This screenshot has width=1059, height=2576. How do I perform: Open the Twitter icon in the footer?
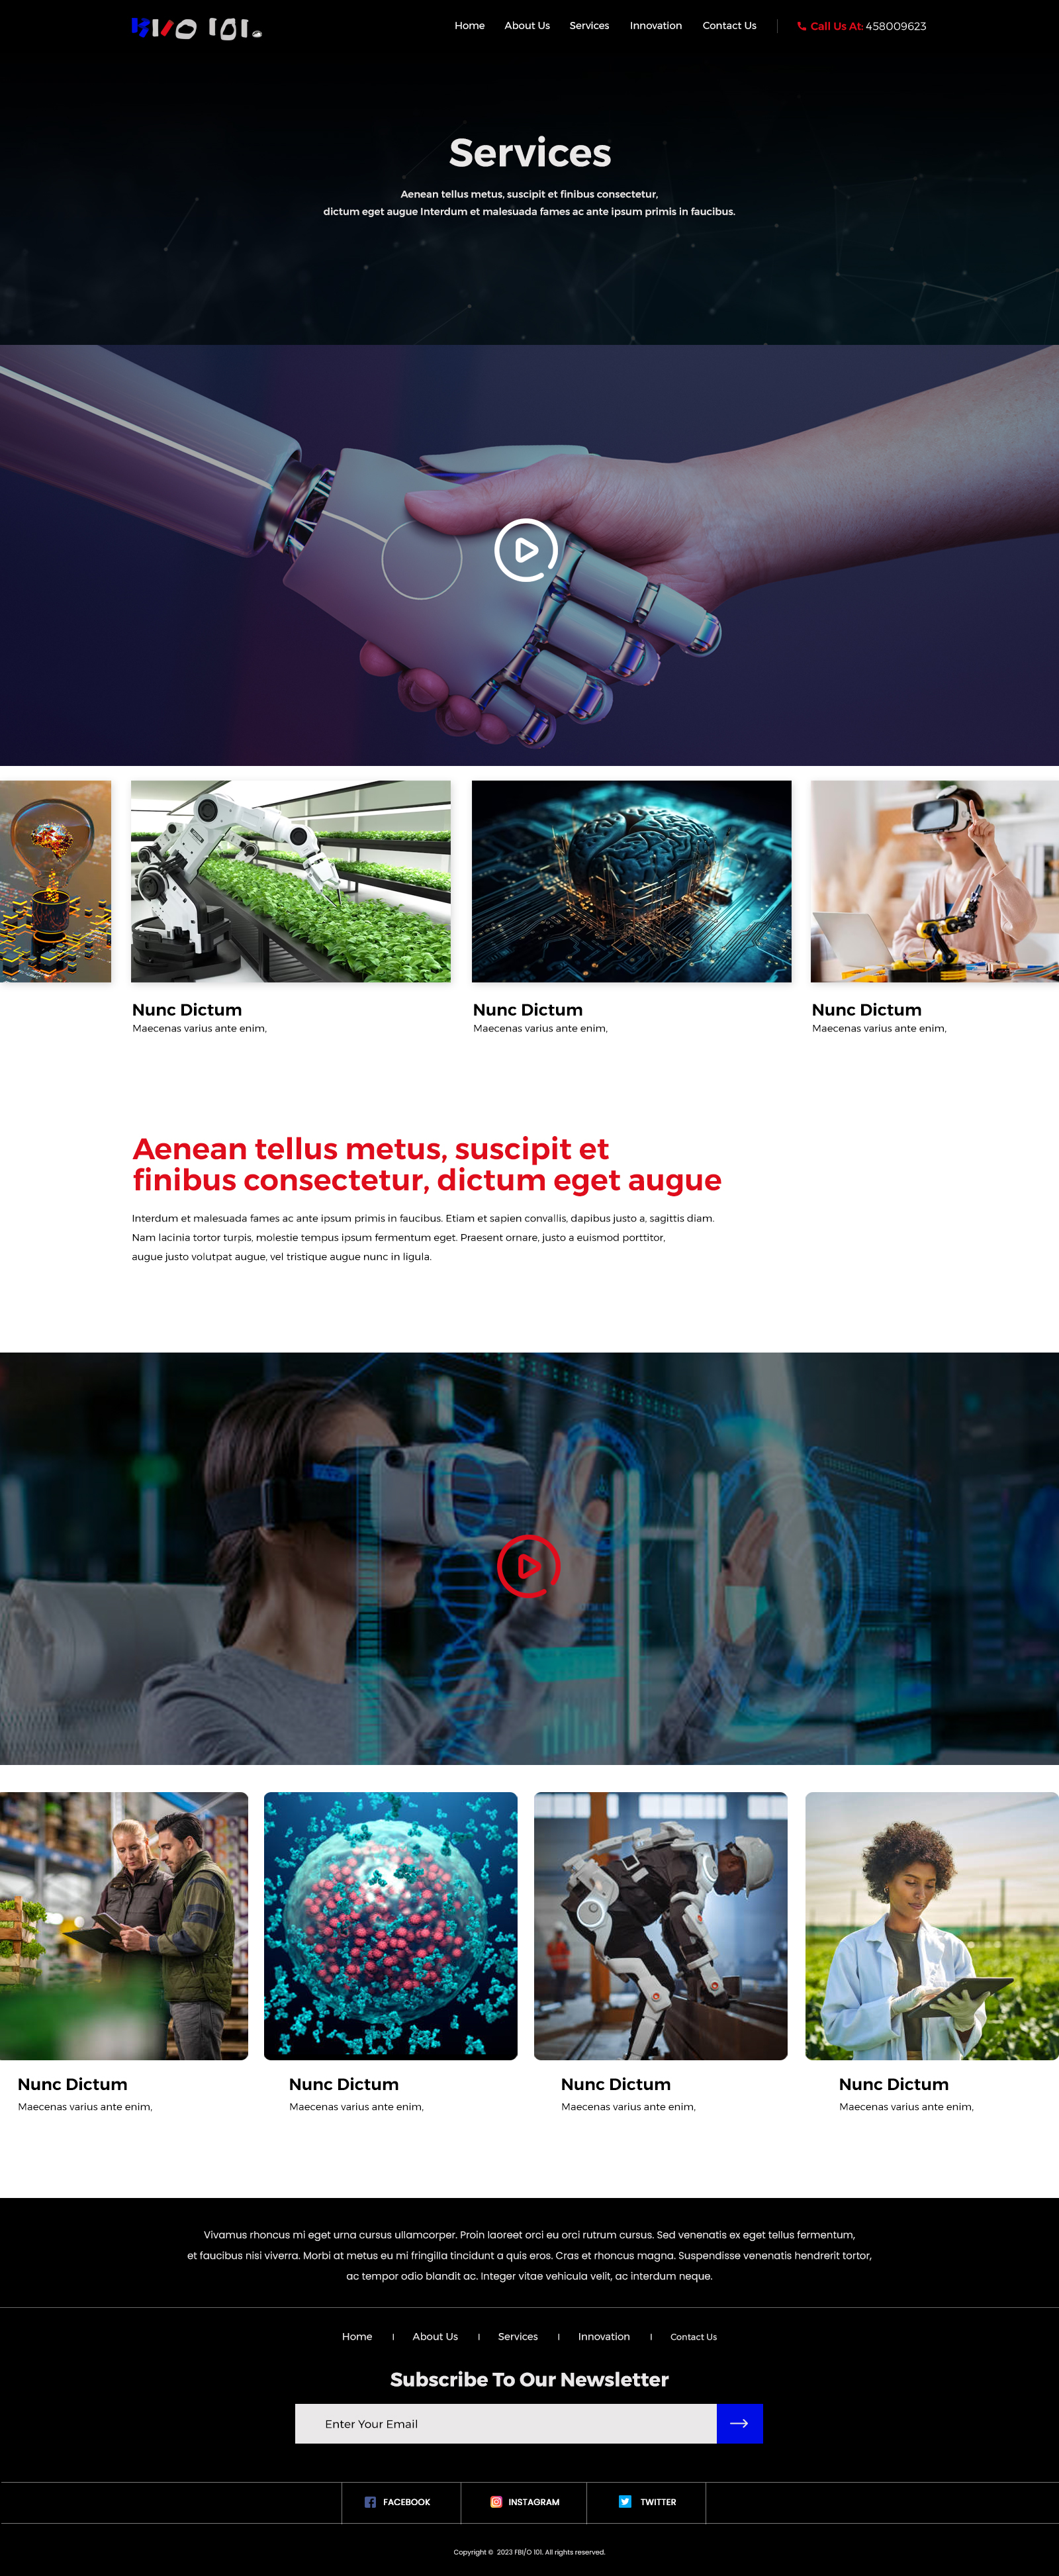[x=625, y=2502]
